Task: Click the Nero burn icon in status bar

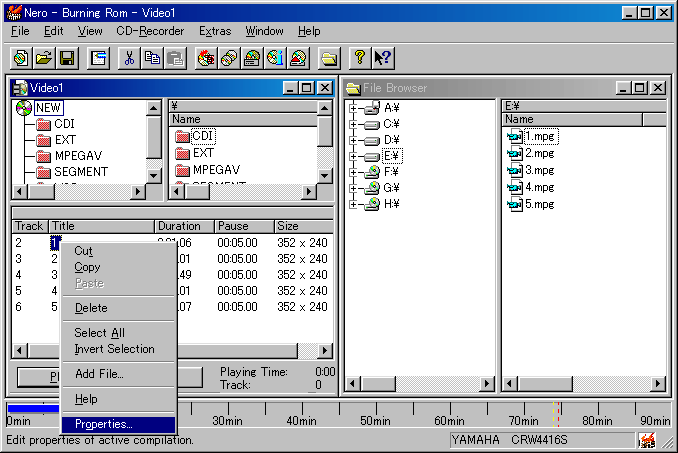Action: [647, 440]
